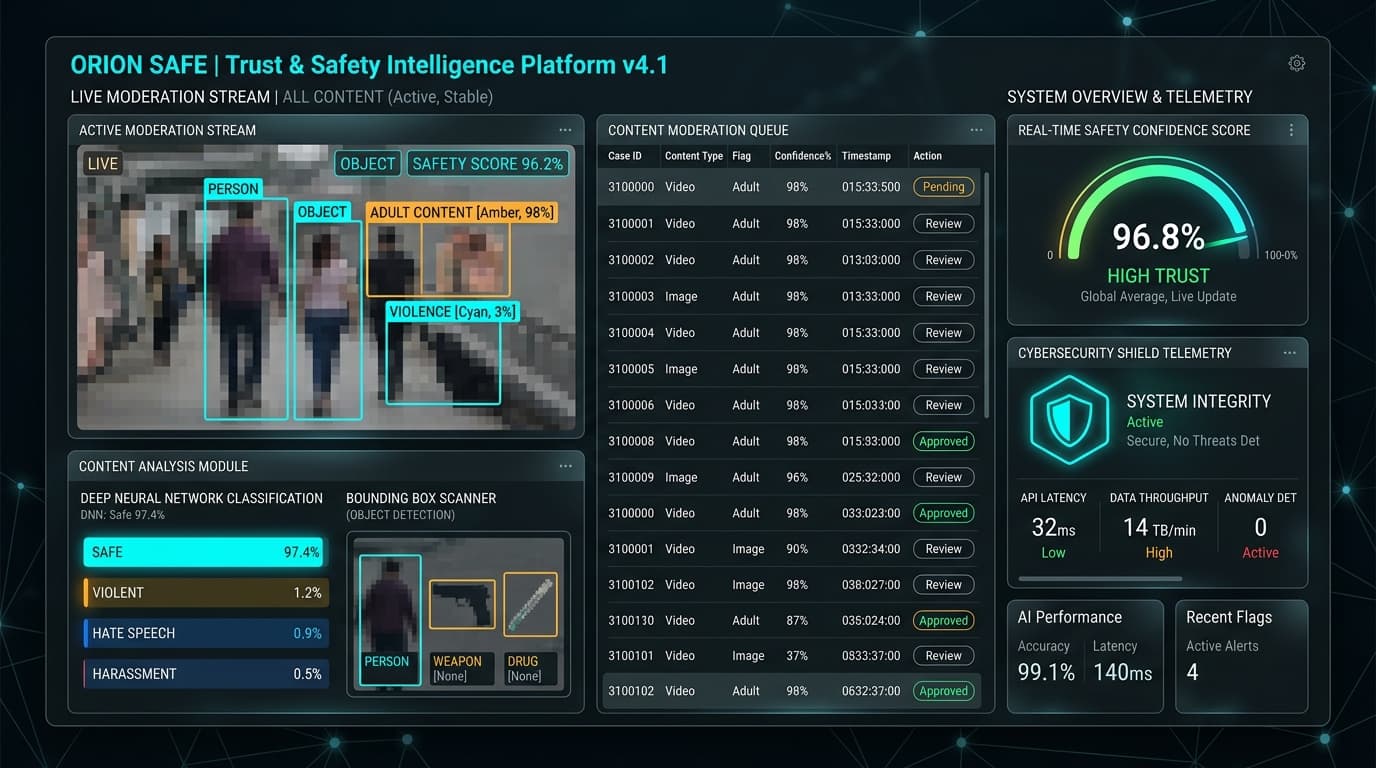Click Review for case 3100009
Viewport: 1376px width, 768px height.
[x=943, y=477]
